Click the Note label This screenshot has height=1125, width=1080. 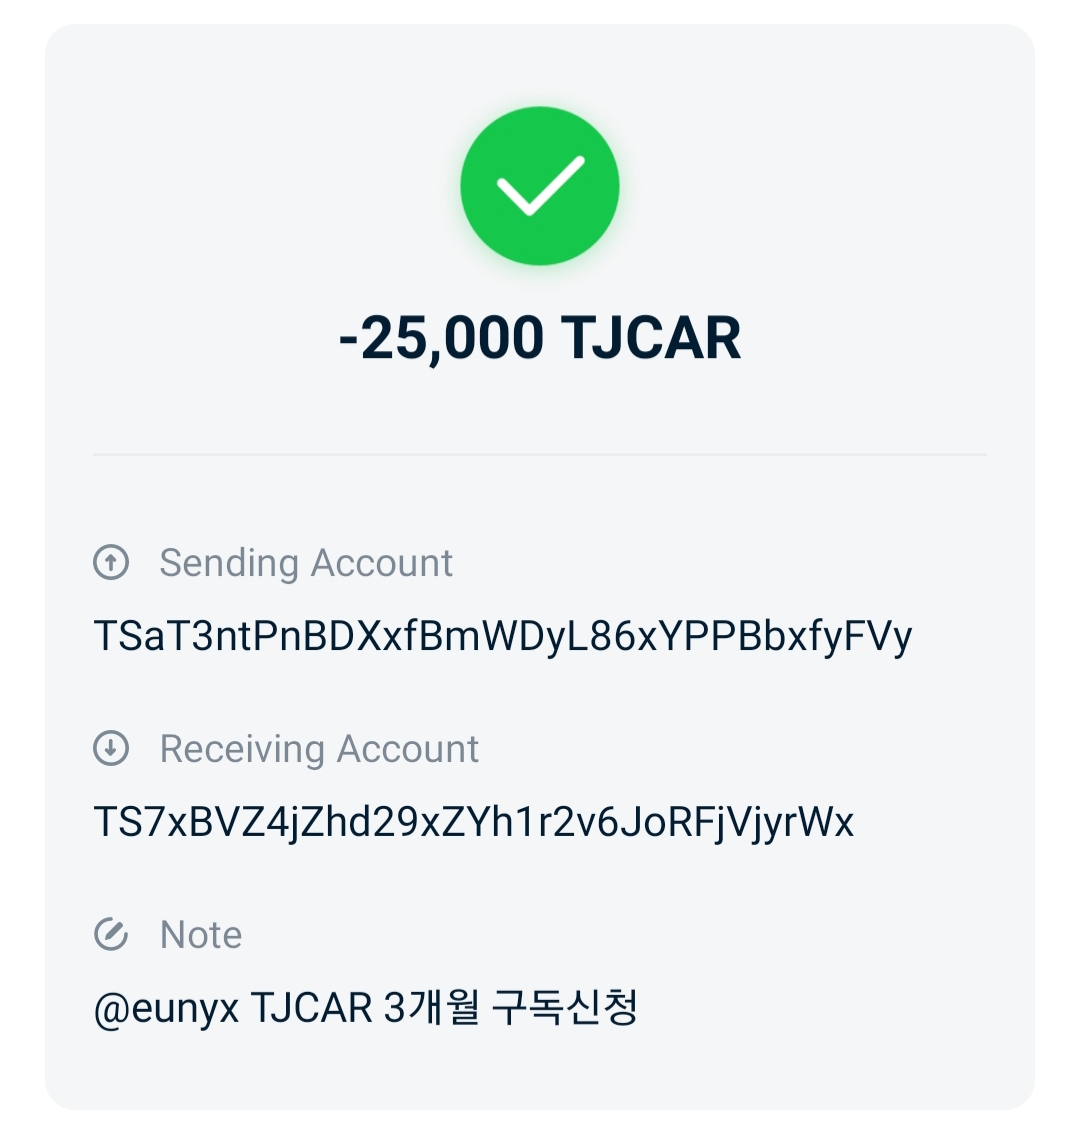201,935
